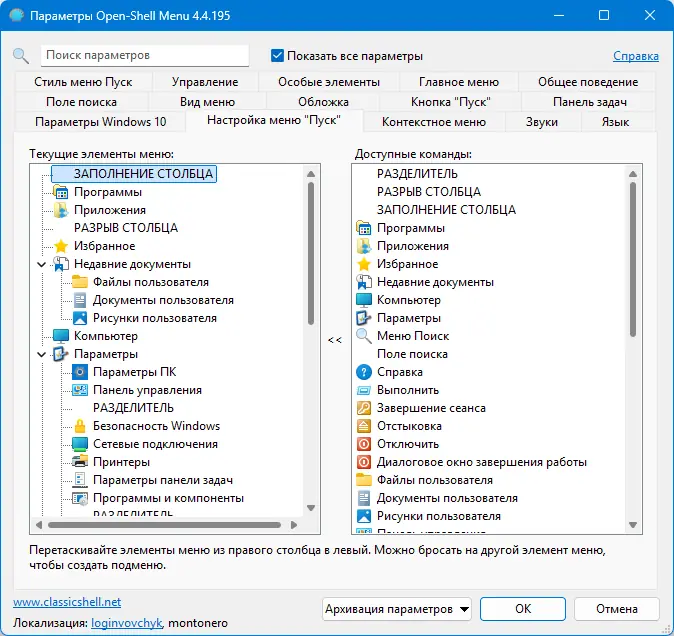
Task: Click the Выполнить icon in available commands
Action: click(x=364, y=390)
